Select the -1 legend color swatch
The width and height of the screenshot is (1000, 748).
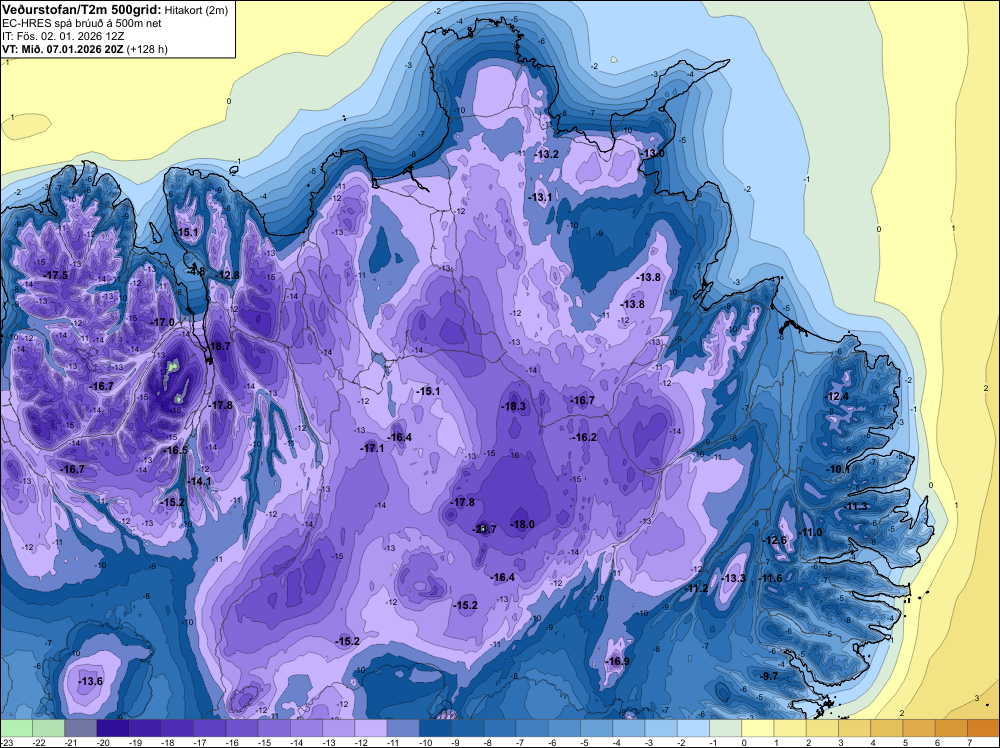coord(726,728)
